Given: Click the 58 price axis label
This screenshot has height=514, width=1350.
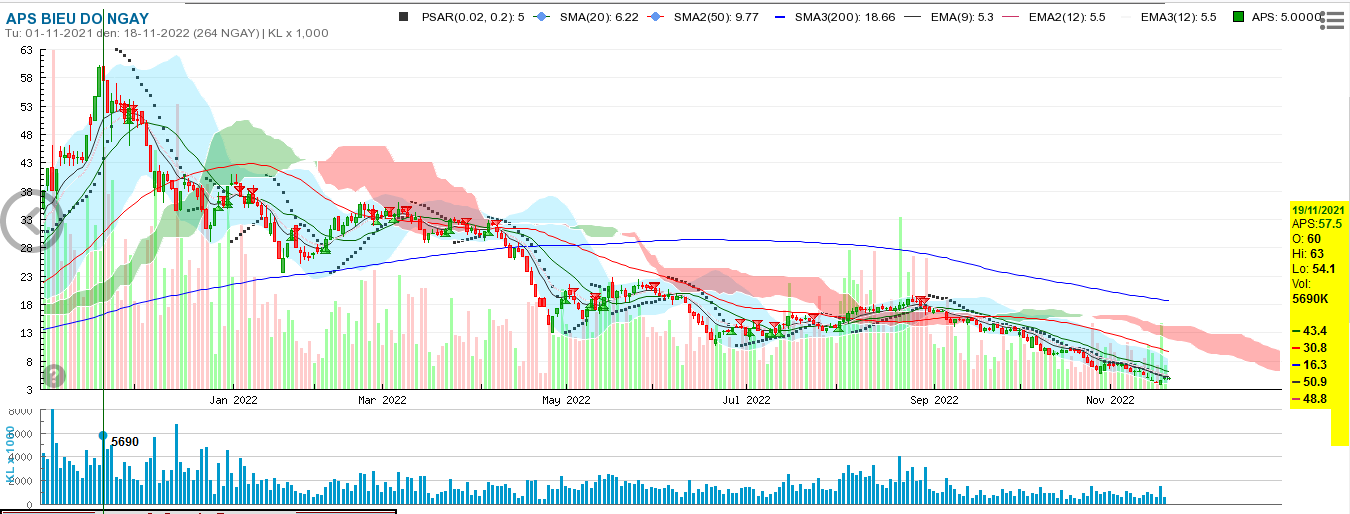Looking at the screenshot, I should click(x=25, y=78).
